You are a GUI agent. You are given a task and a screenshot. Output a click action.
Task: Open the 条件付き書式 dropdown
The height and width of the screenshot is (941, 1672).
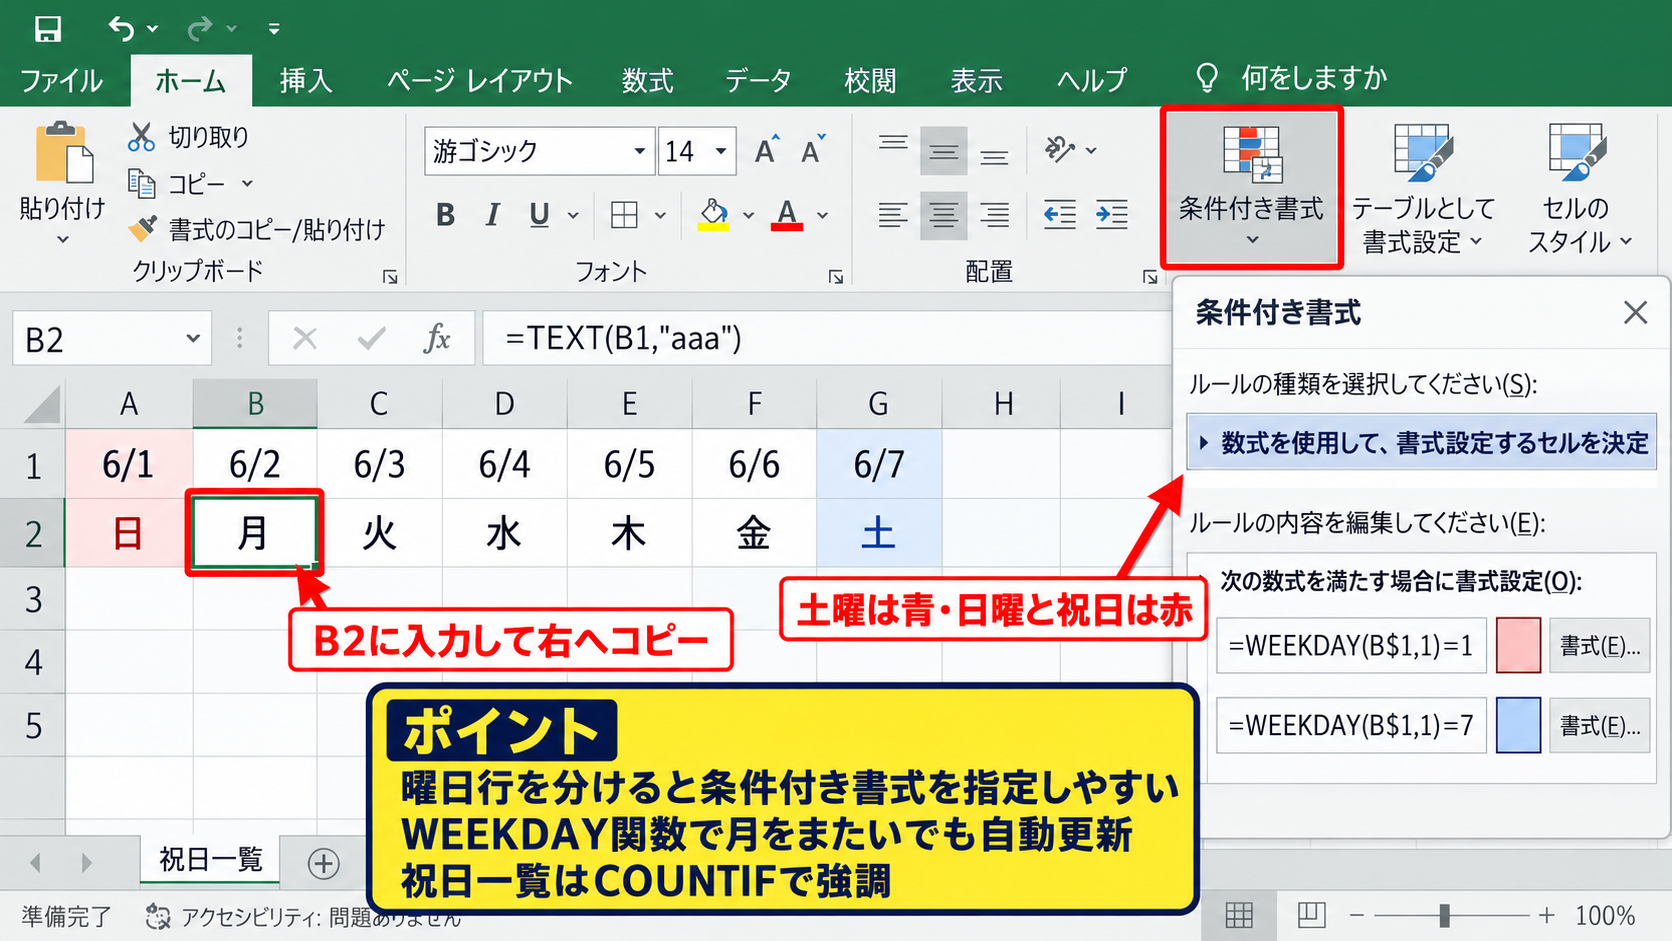click(x=1251, y=188)
